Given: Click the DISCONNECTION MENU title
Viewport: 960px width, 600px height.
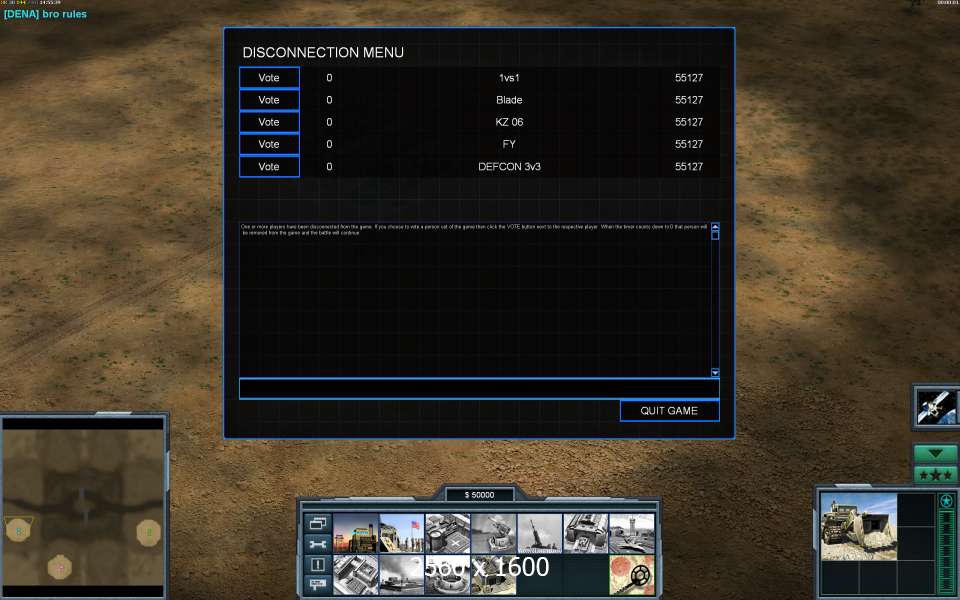Looking at the screenshot, I should tap(323, 53).
